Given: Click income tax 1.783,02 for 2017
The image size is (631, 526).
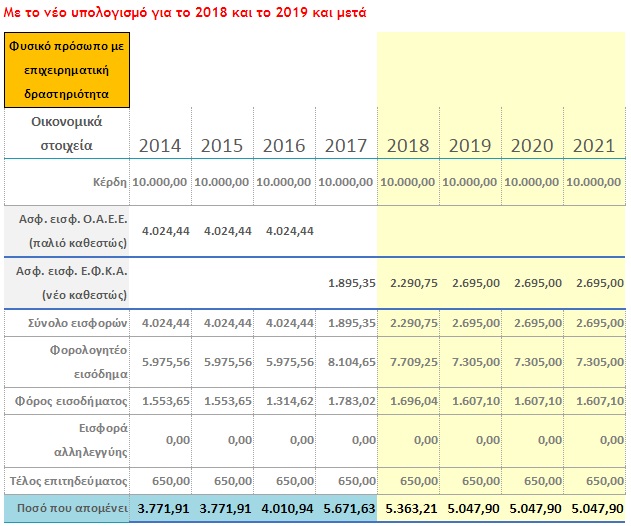Looking at the screenshot, I should coord(352,401).
